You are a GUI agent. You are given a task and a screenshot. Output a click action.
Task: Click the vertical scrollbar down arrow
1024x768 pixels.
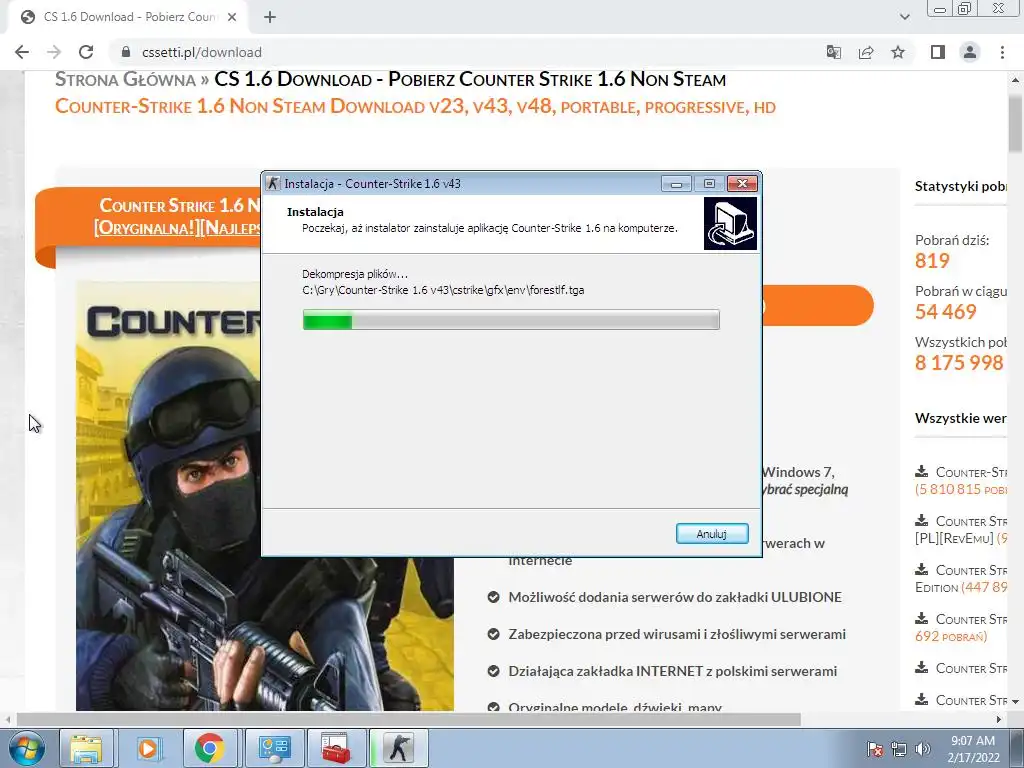click(x=1015, y=701)
